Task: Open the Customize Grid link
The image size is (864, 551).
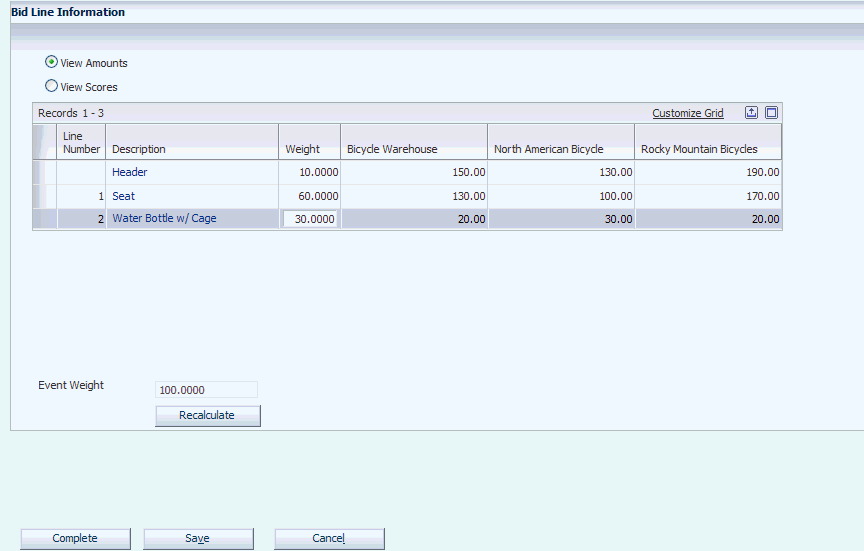Action: 688,113
